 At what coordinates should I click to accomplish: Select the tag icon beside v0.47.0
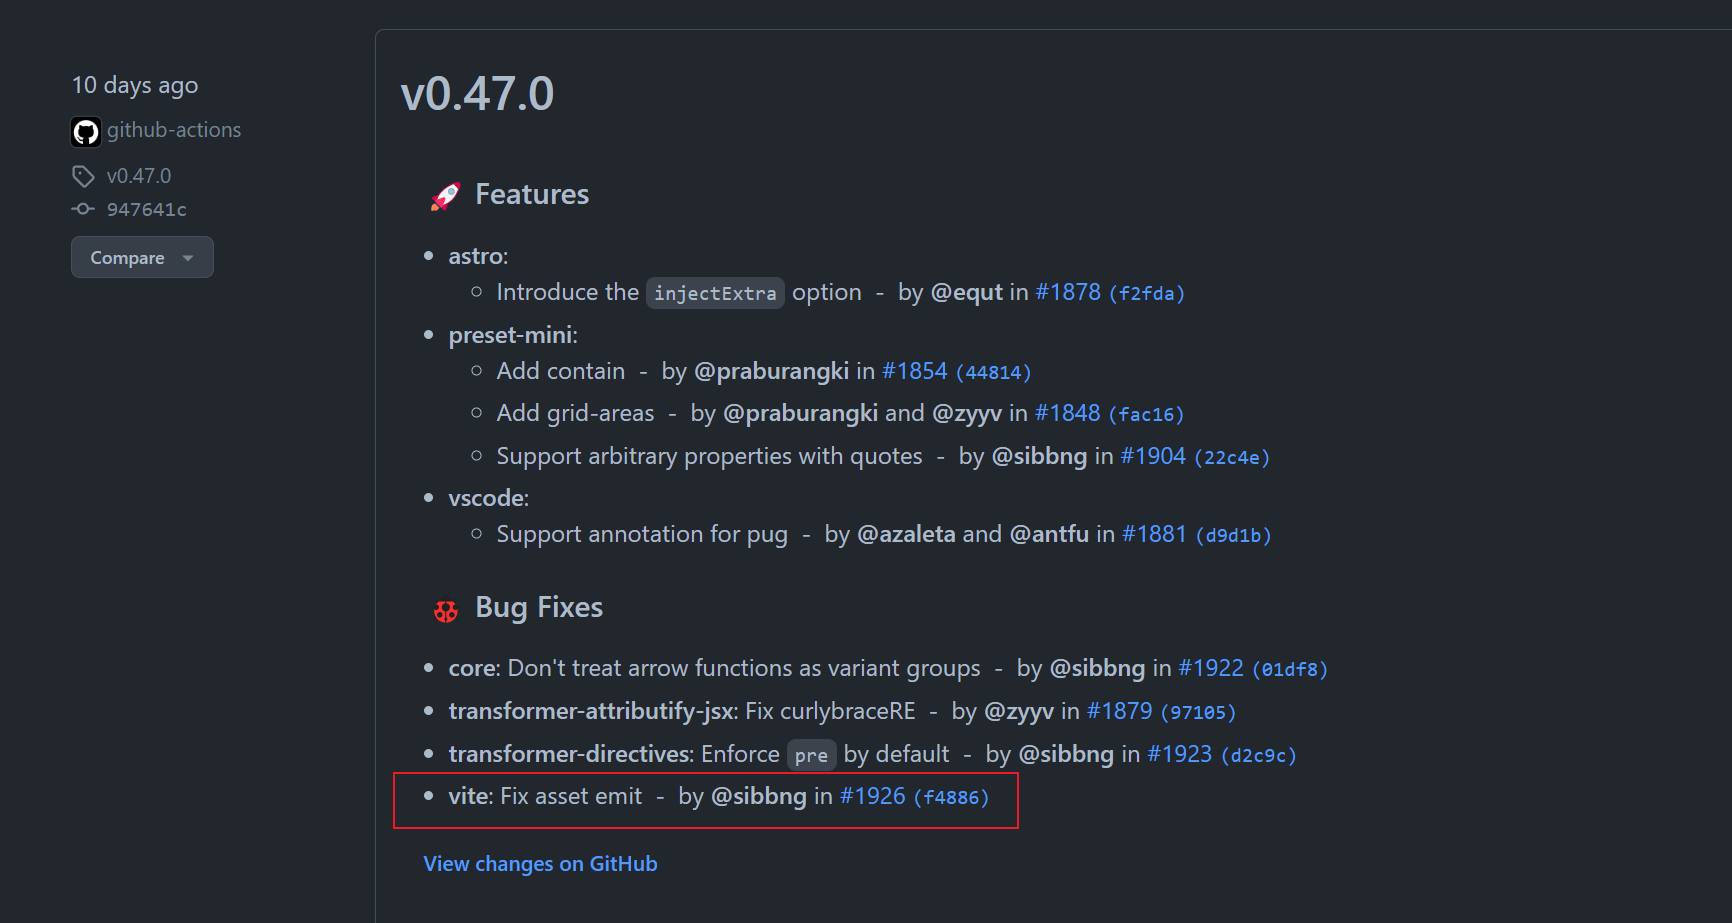click(83, 175)
